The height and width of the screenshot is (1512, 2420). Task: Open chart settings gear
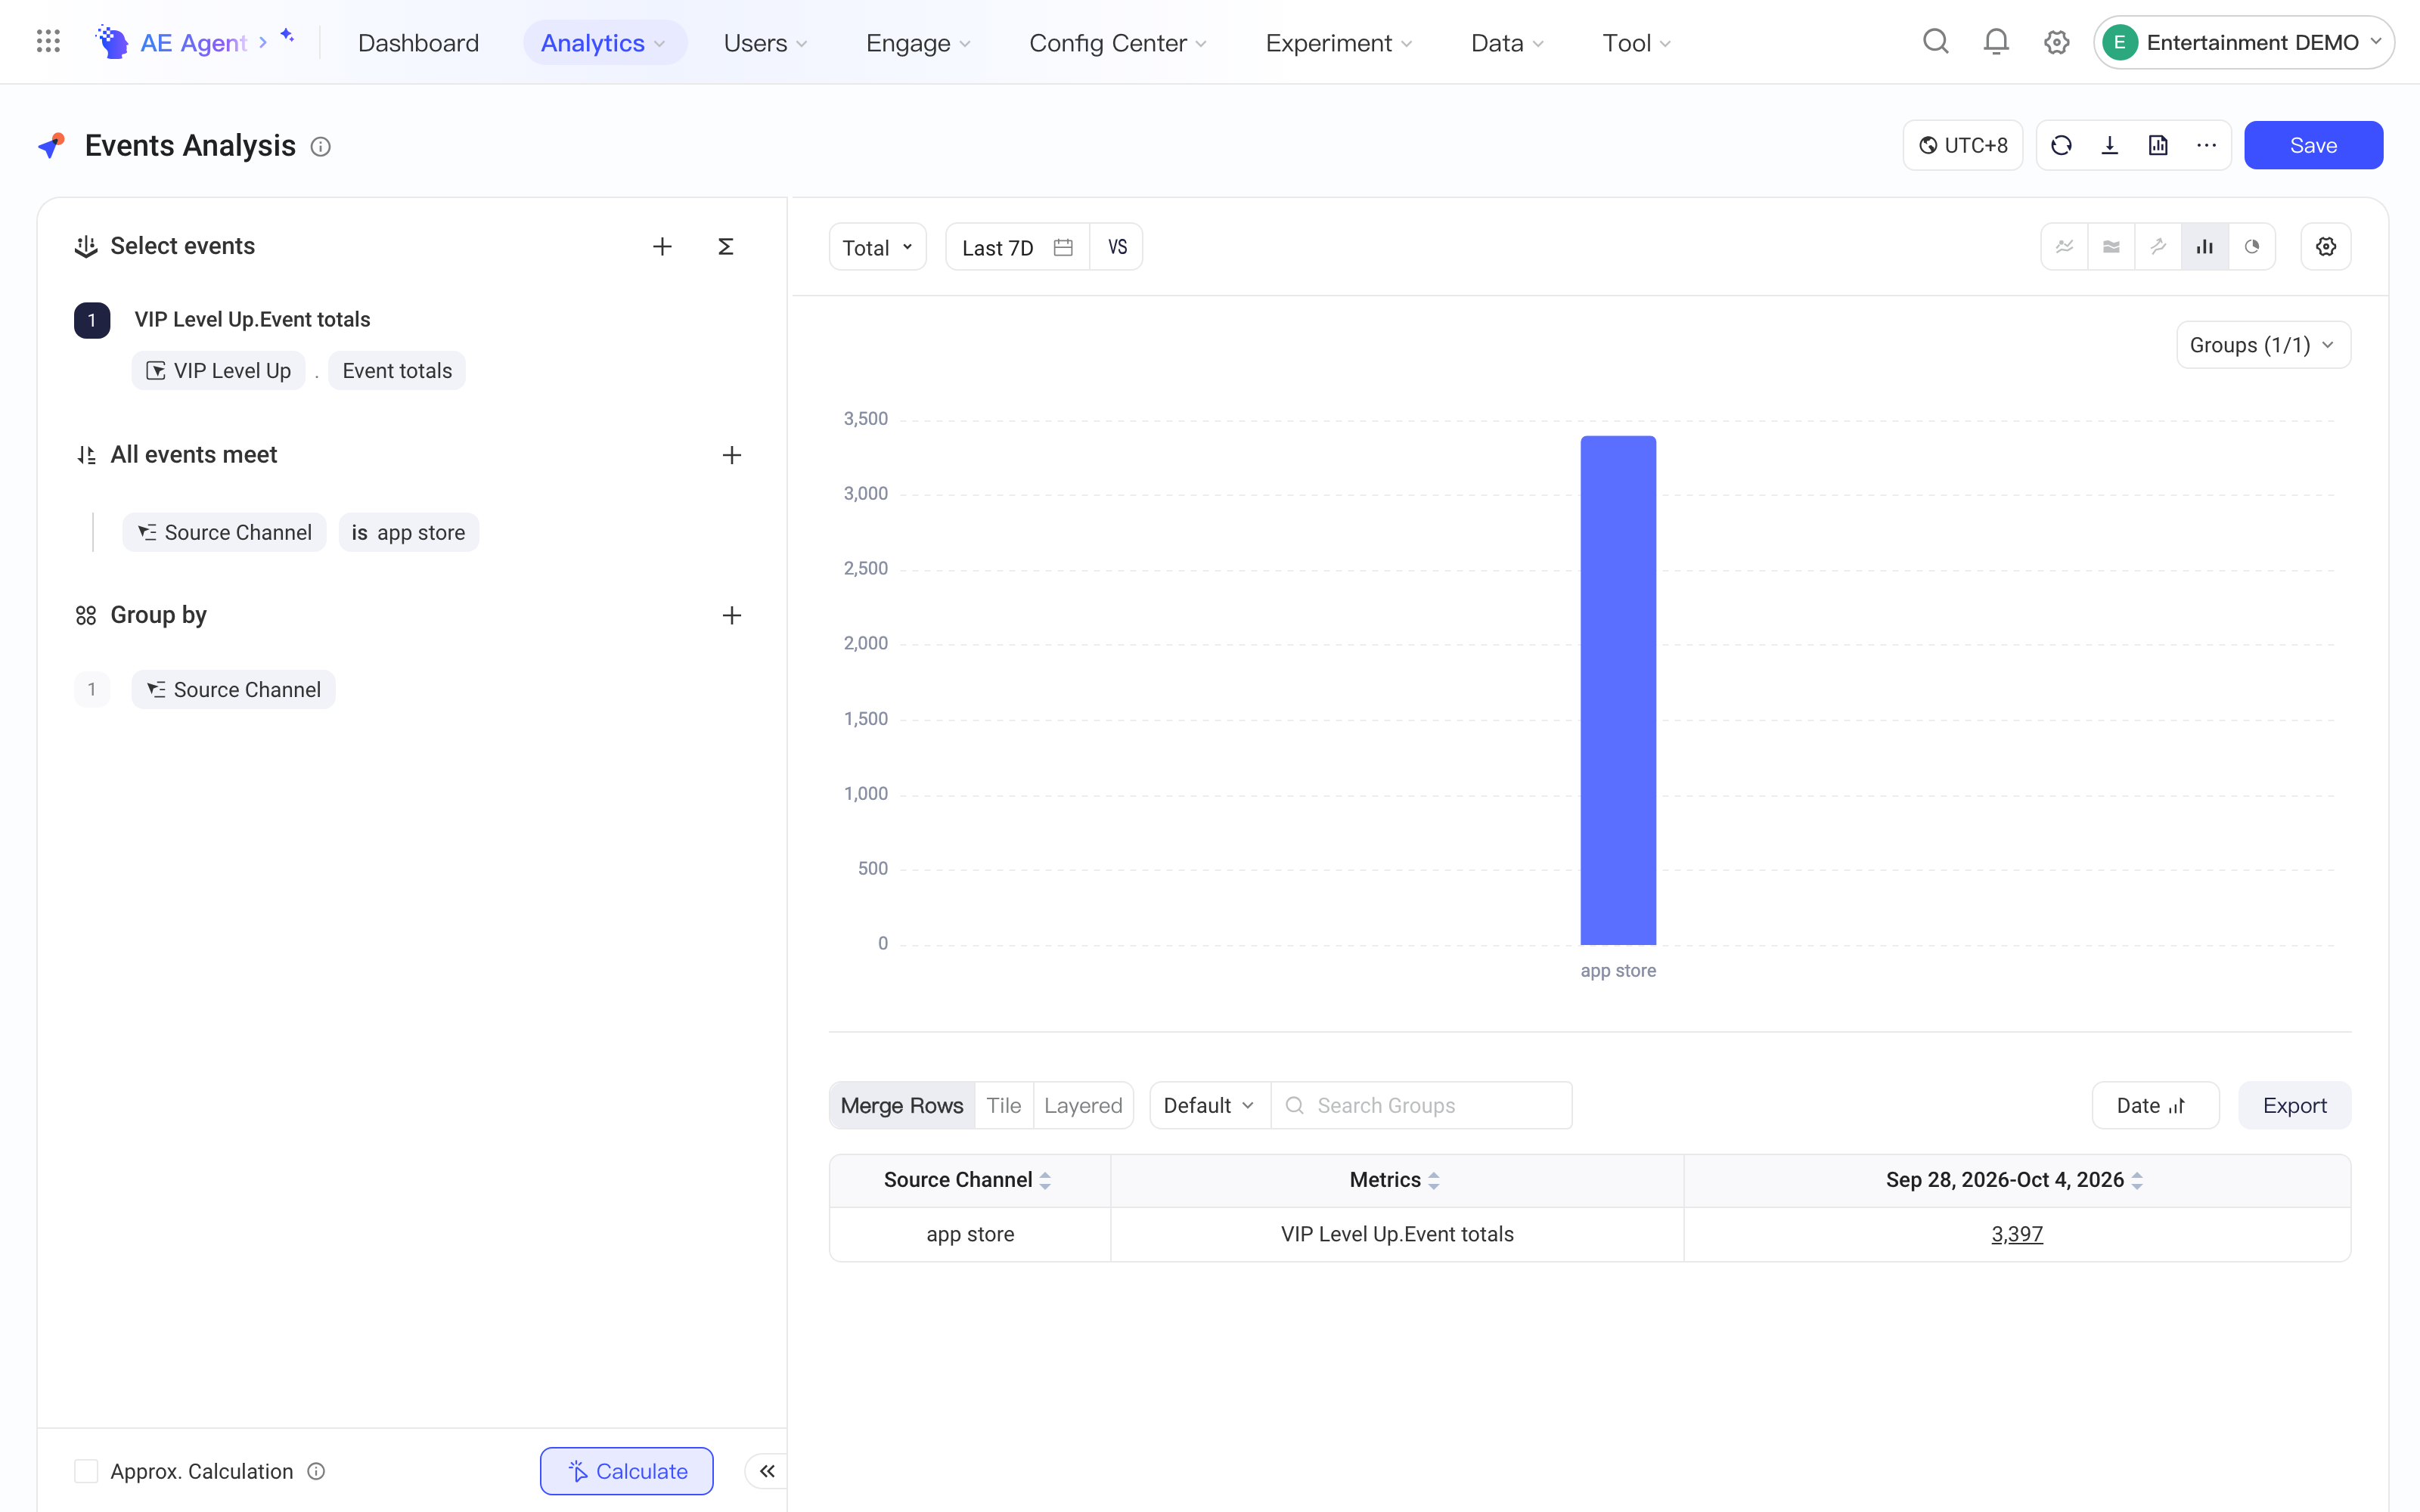[x=2326, y=247]
